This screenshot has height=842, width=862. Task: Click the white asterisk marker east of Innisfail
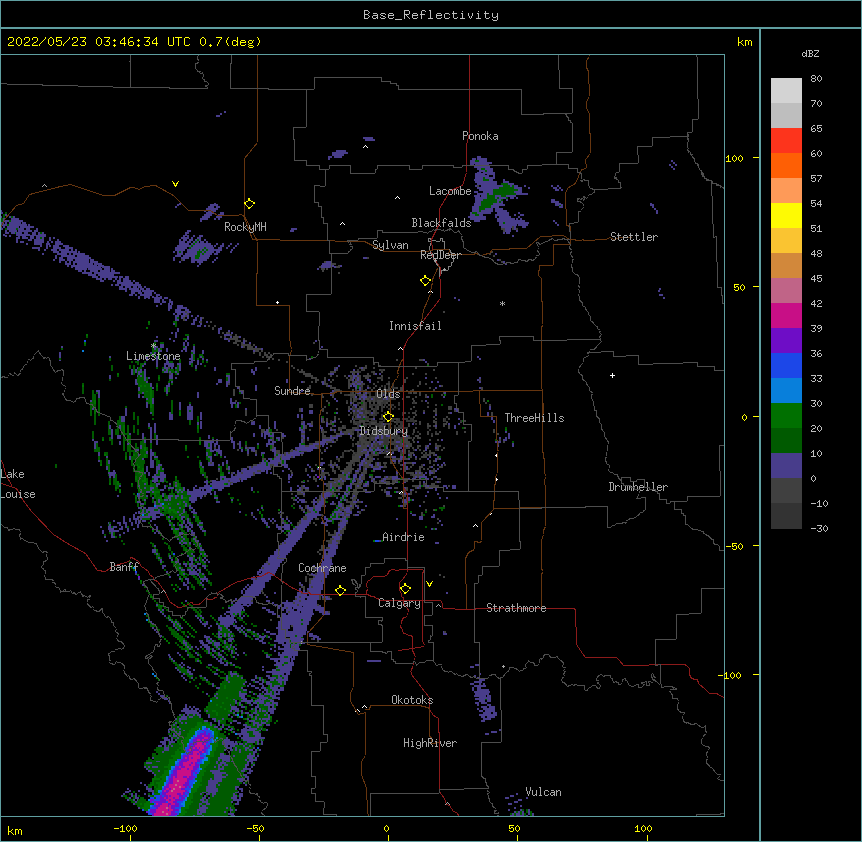point(502,303)
